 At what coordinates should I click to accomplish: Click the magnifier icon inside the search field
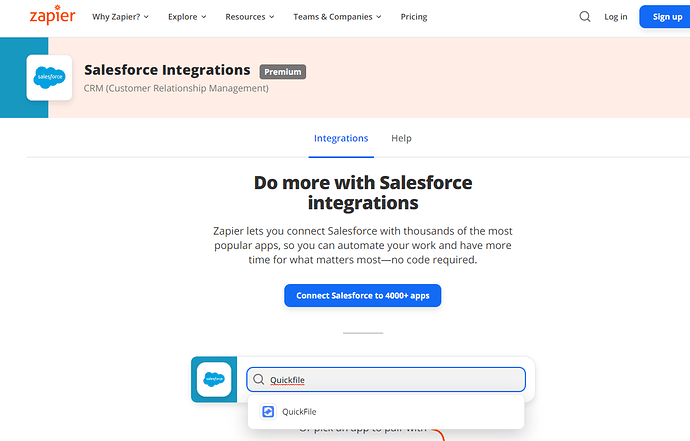[x=259, y=379]
